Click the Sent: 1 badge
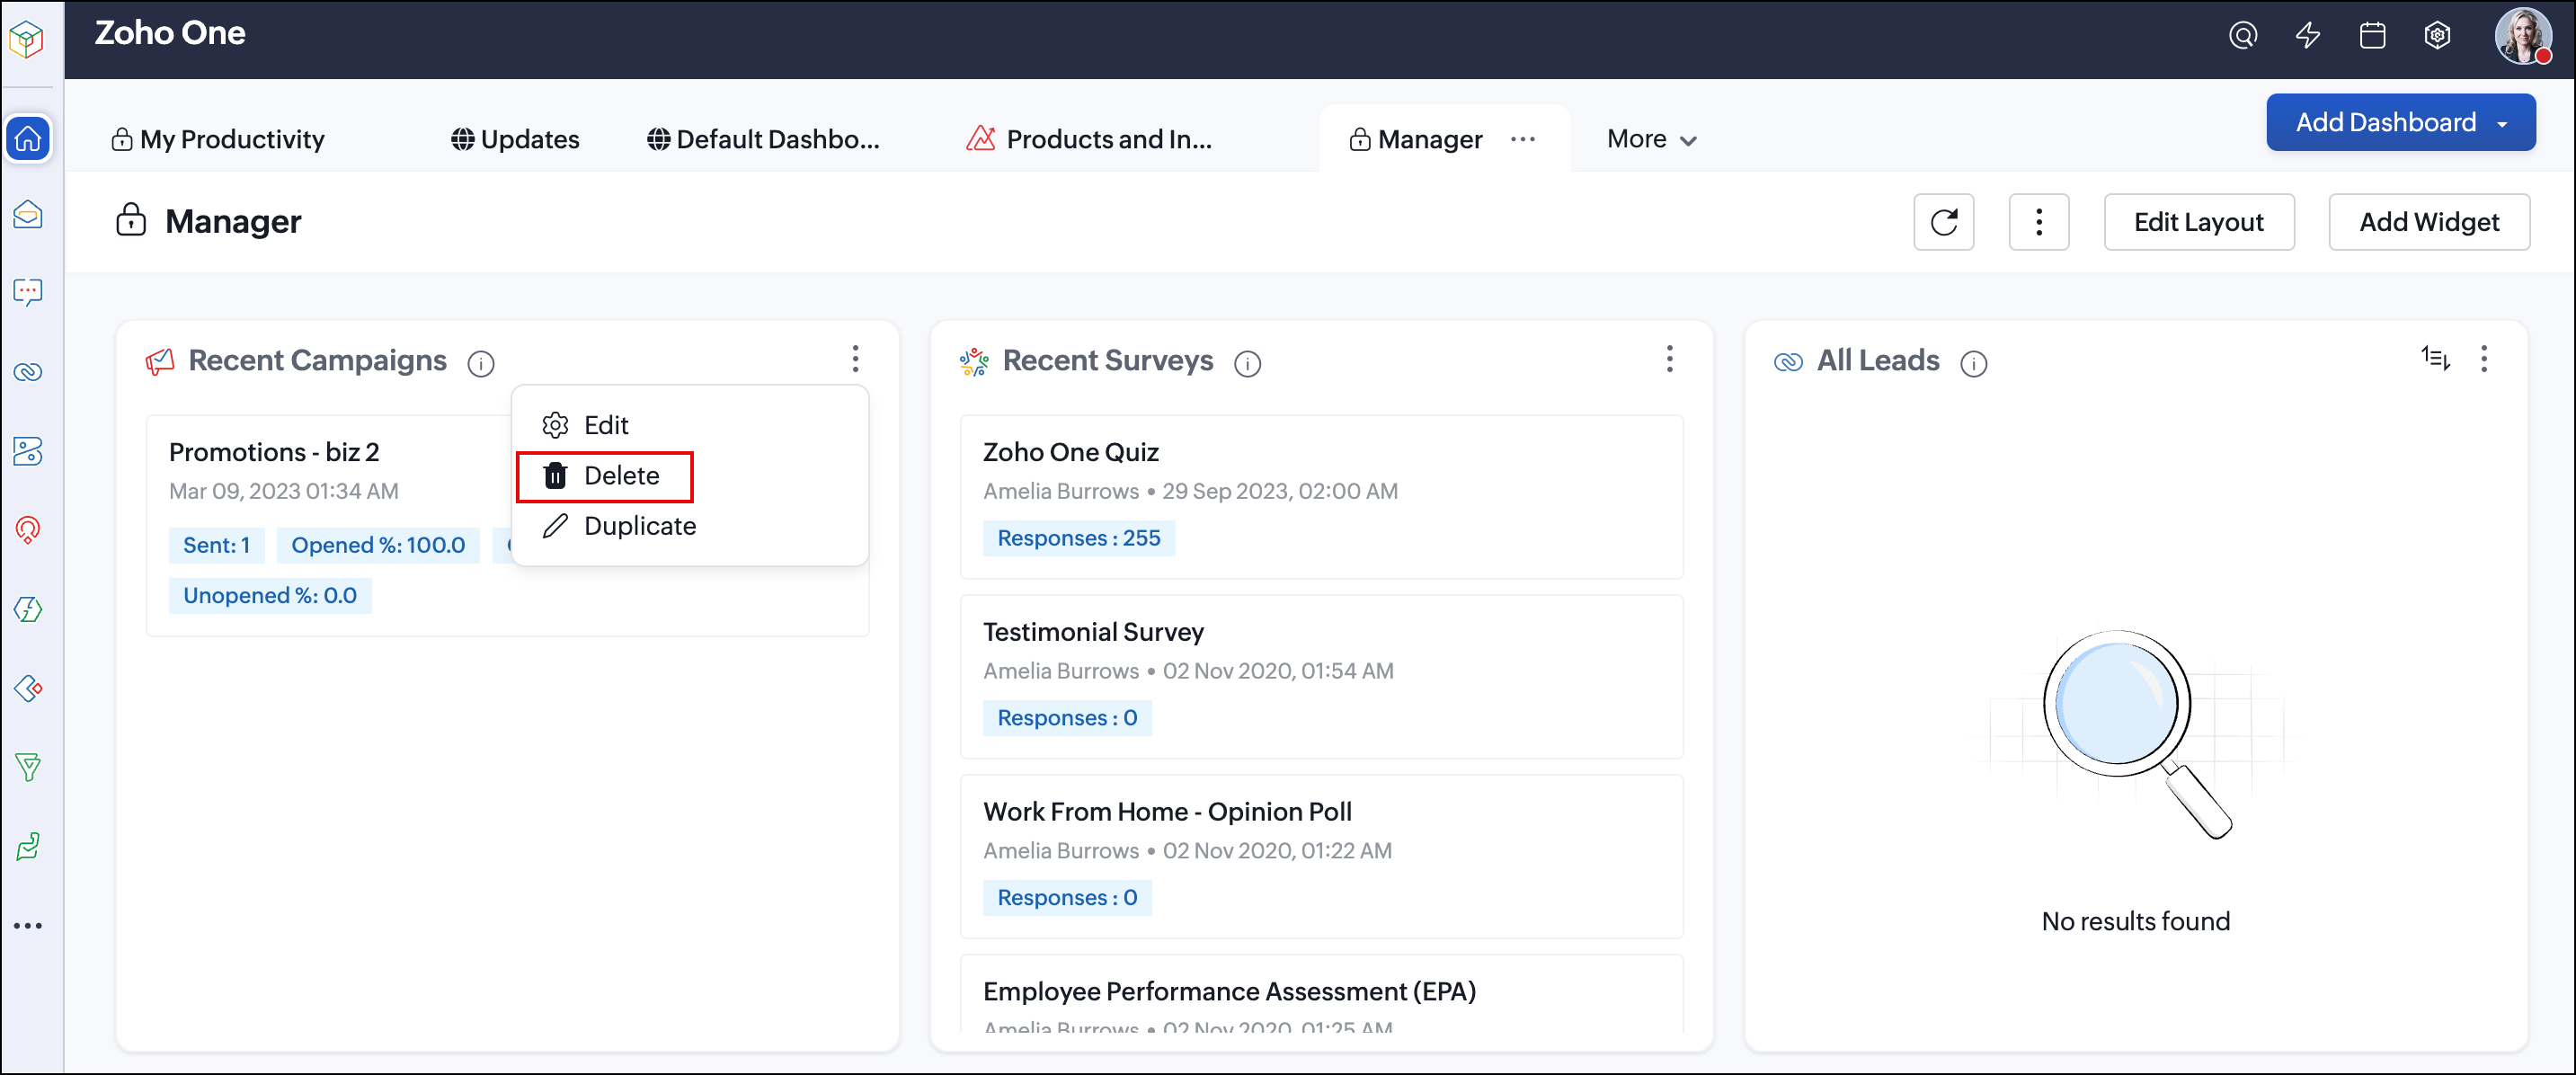This screenshot has width=2576, height=1075. (216, 545)
